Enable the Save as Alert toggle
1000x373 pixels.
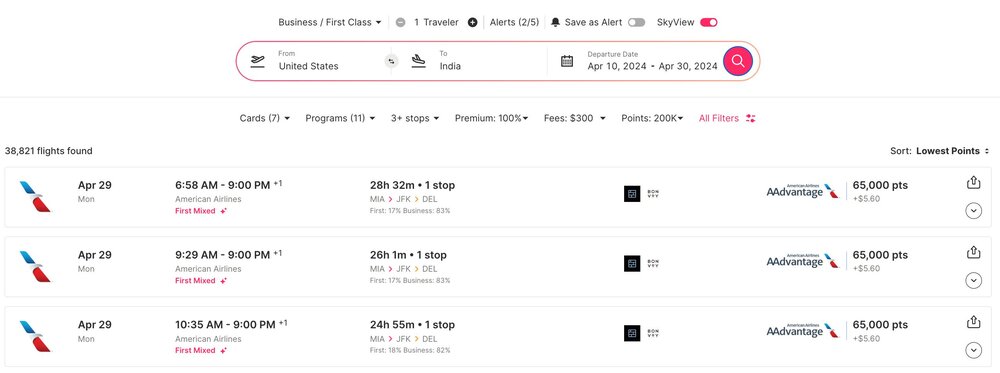(636, 22)
